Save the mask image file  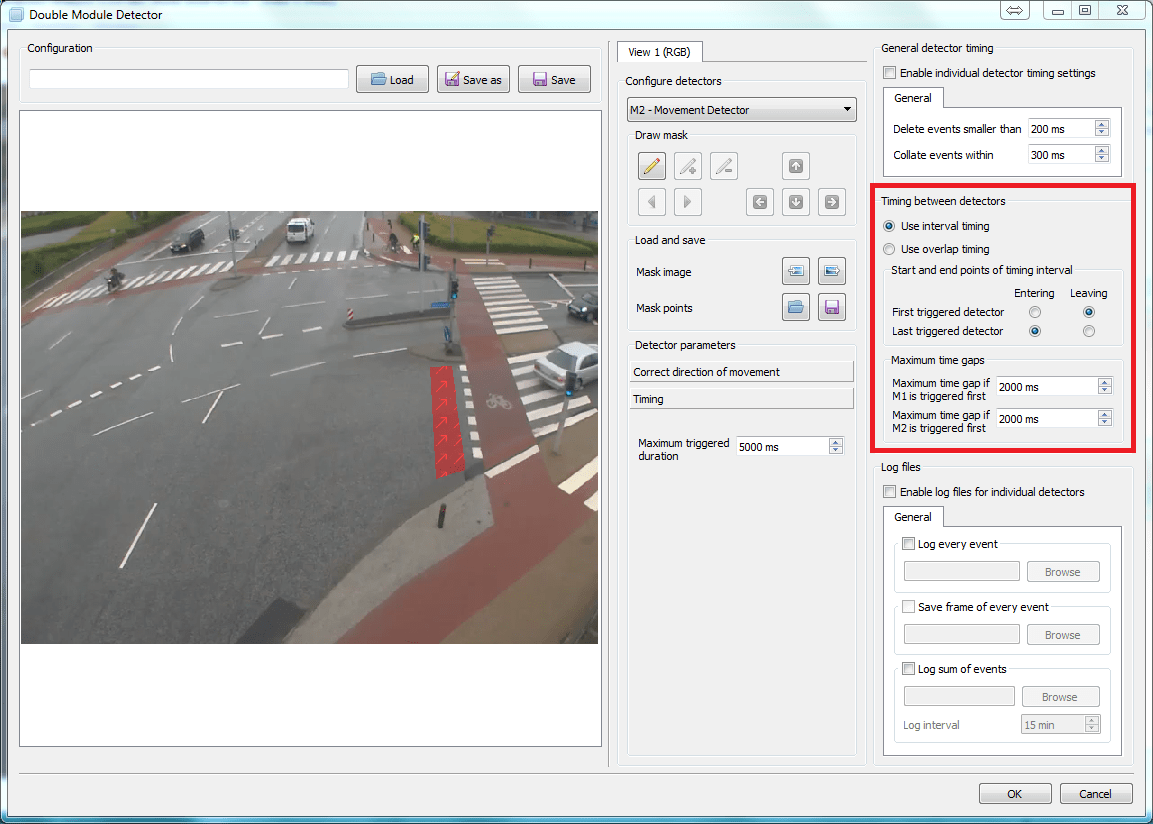point(832,271)
